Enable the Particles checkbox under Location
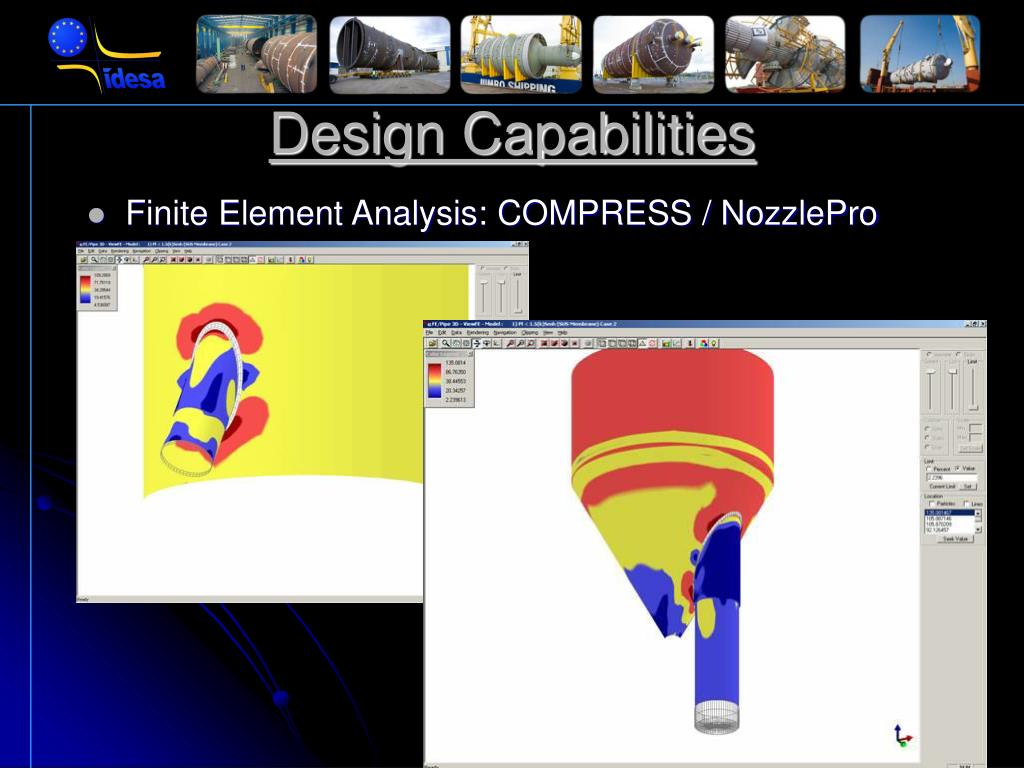The image size is (1024, 768). click(x=932, y=504)
